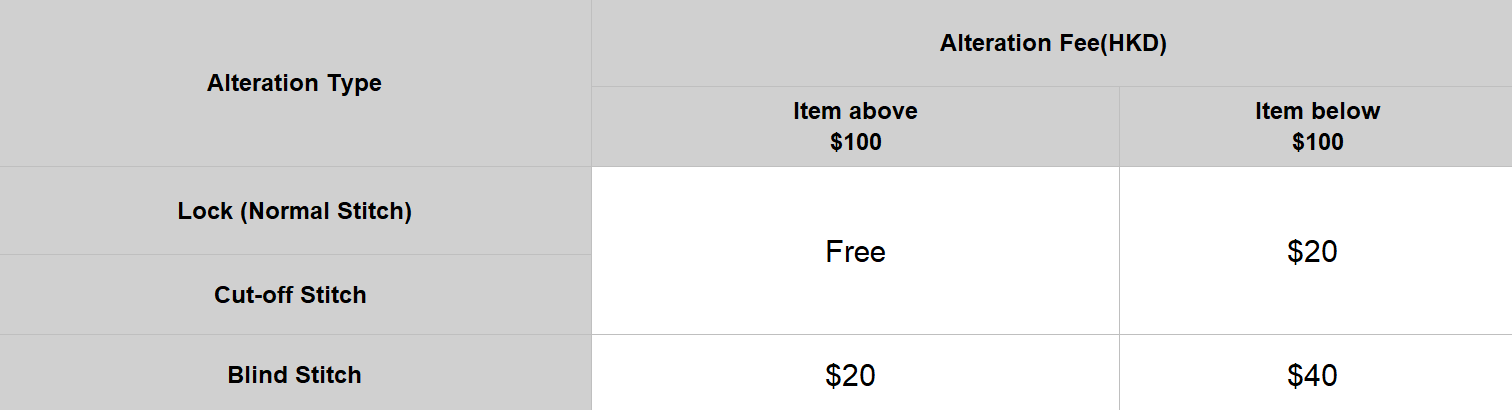The image size is (1512, 410).
Task: Select the Blind Stitch row label
Action: point(294,375)
